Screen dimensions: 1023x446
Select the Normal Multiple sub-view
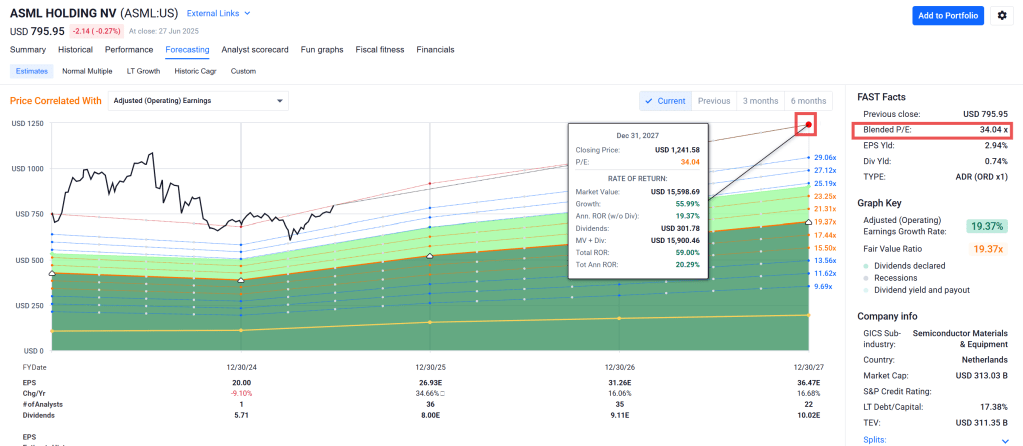(x=87, y=71)
